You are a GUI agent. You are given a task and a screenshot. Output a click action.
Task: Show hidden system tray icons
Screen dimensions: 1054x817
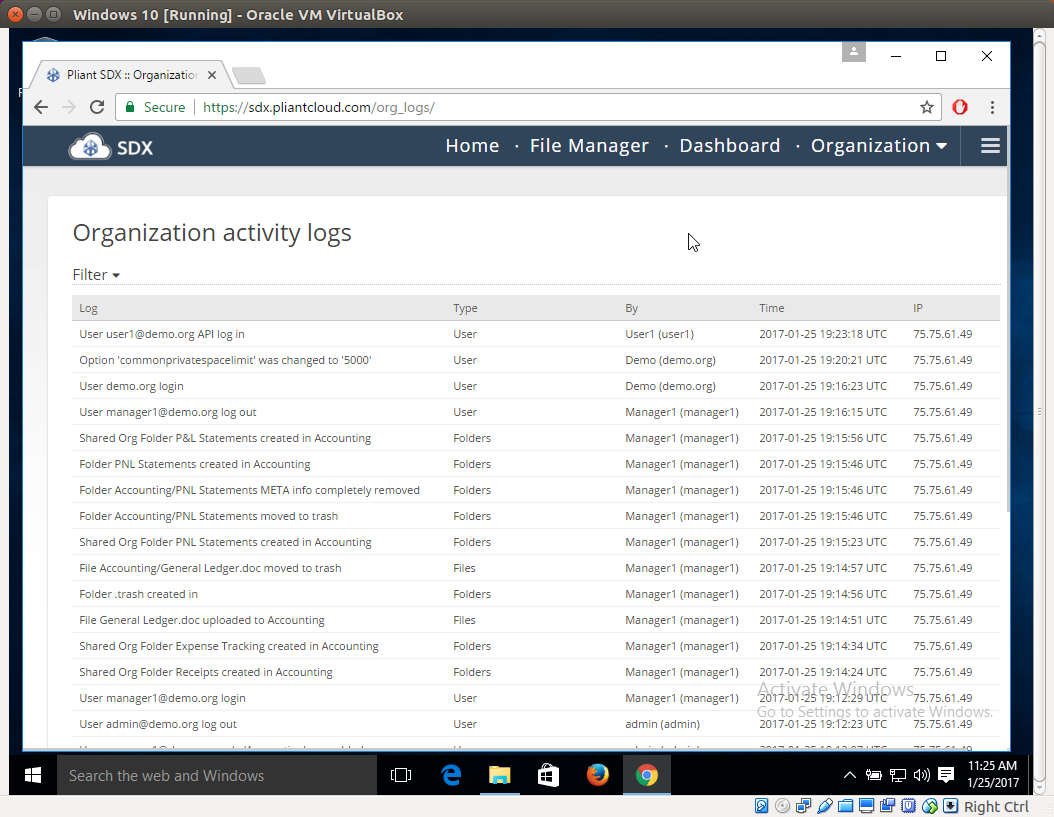tap(850, 775)
